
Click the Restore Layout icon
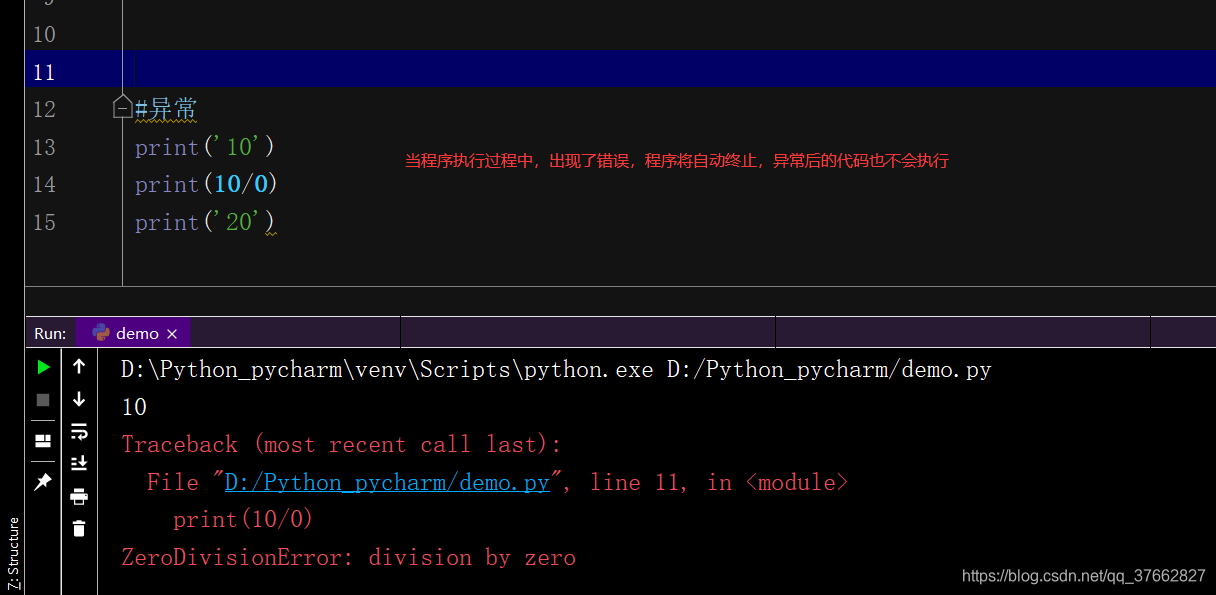(42, 441)
